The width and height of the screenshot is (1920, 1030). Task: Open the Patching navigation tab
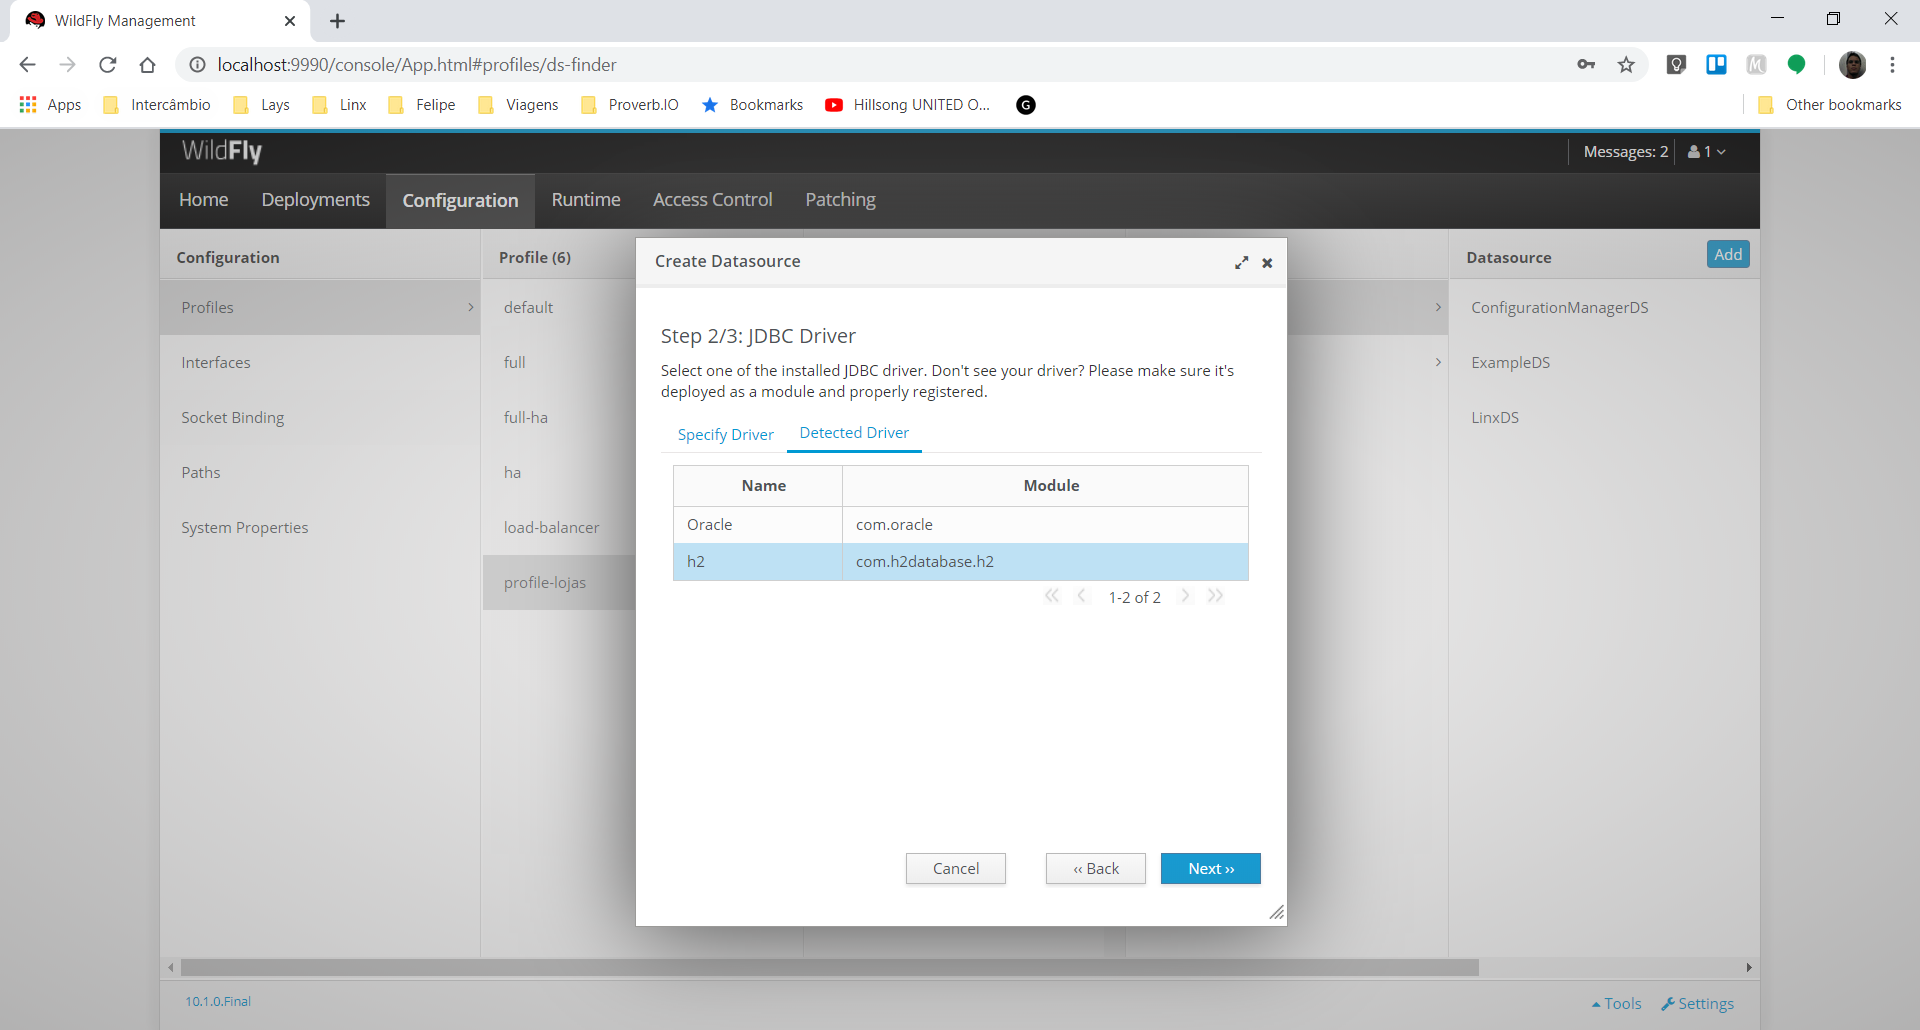pyautogui.click(x=841, y=200)
